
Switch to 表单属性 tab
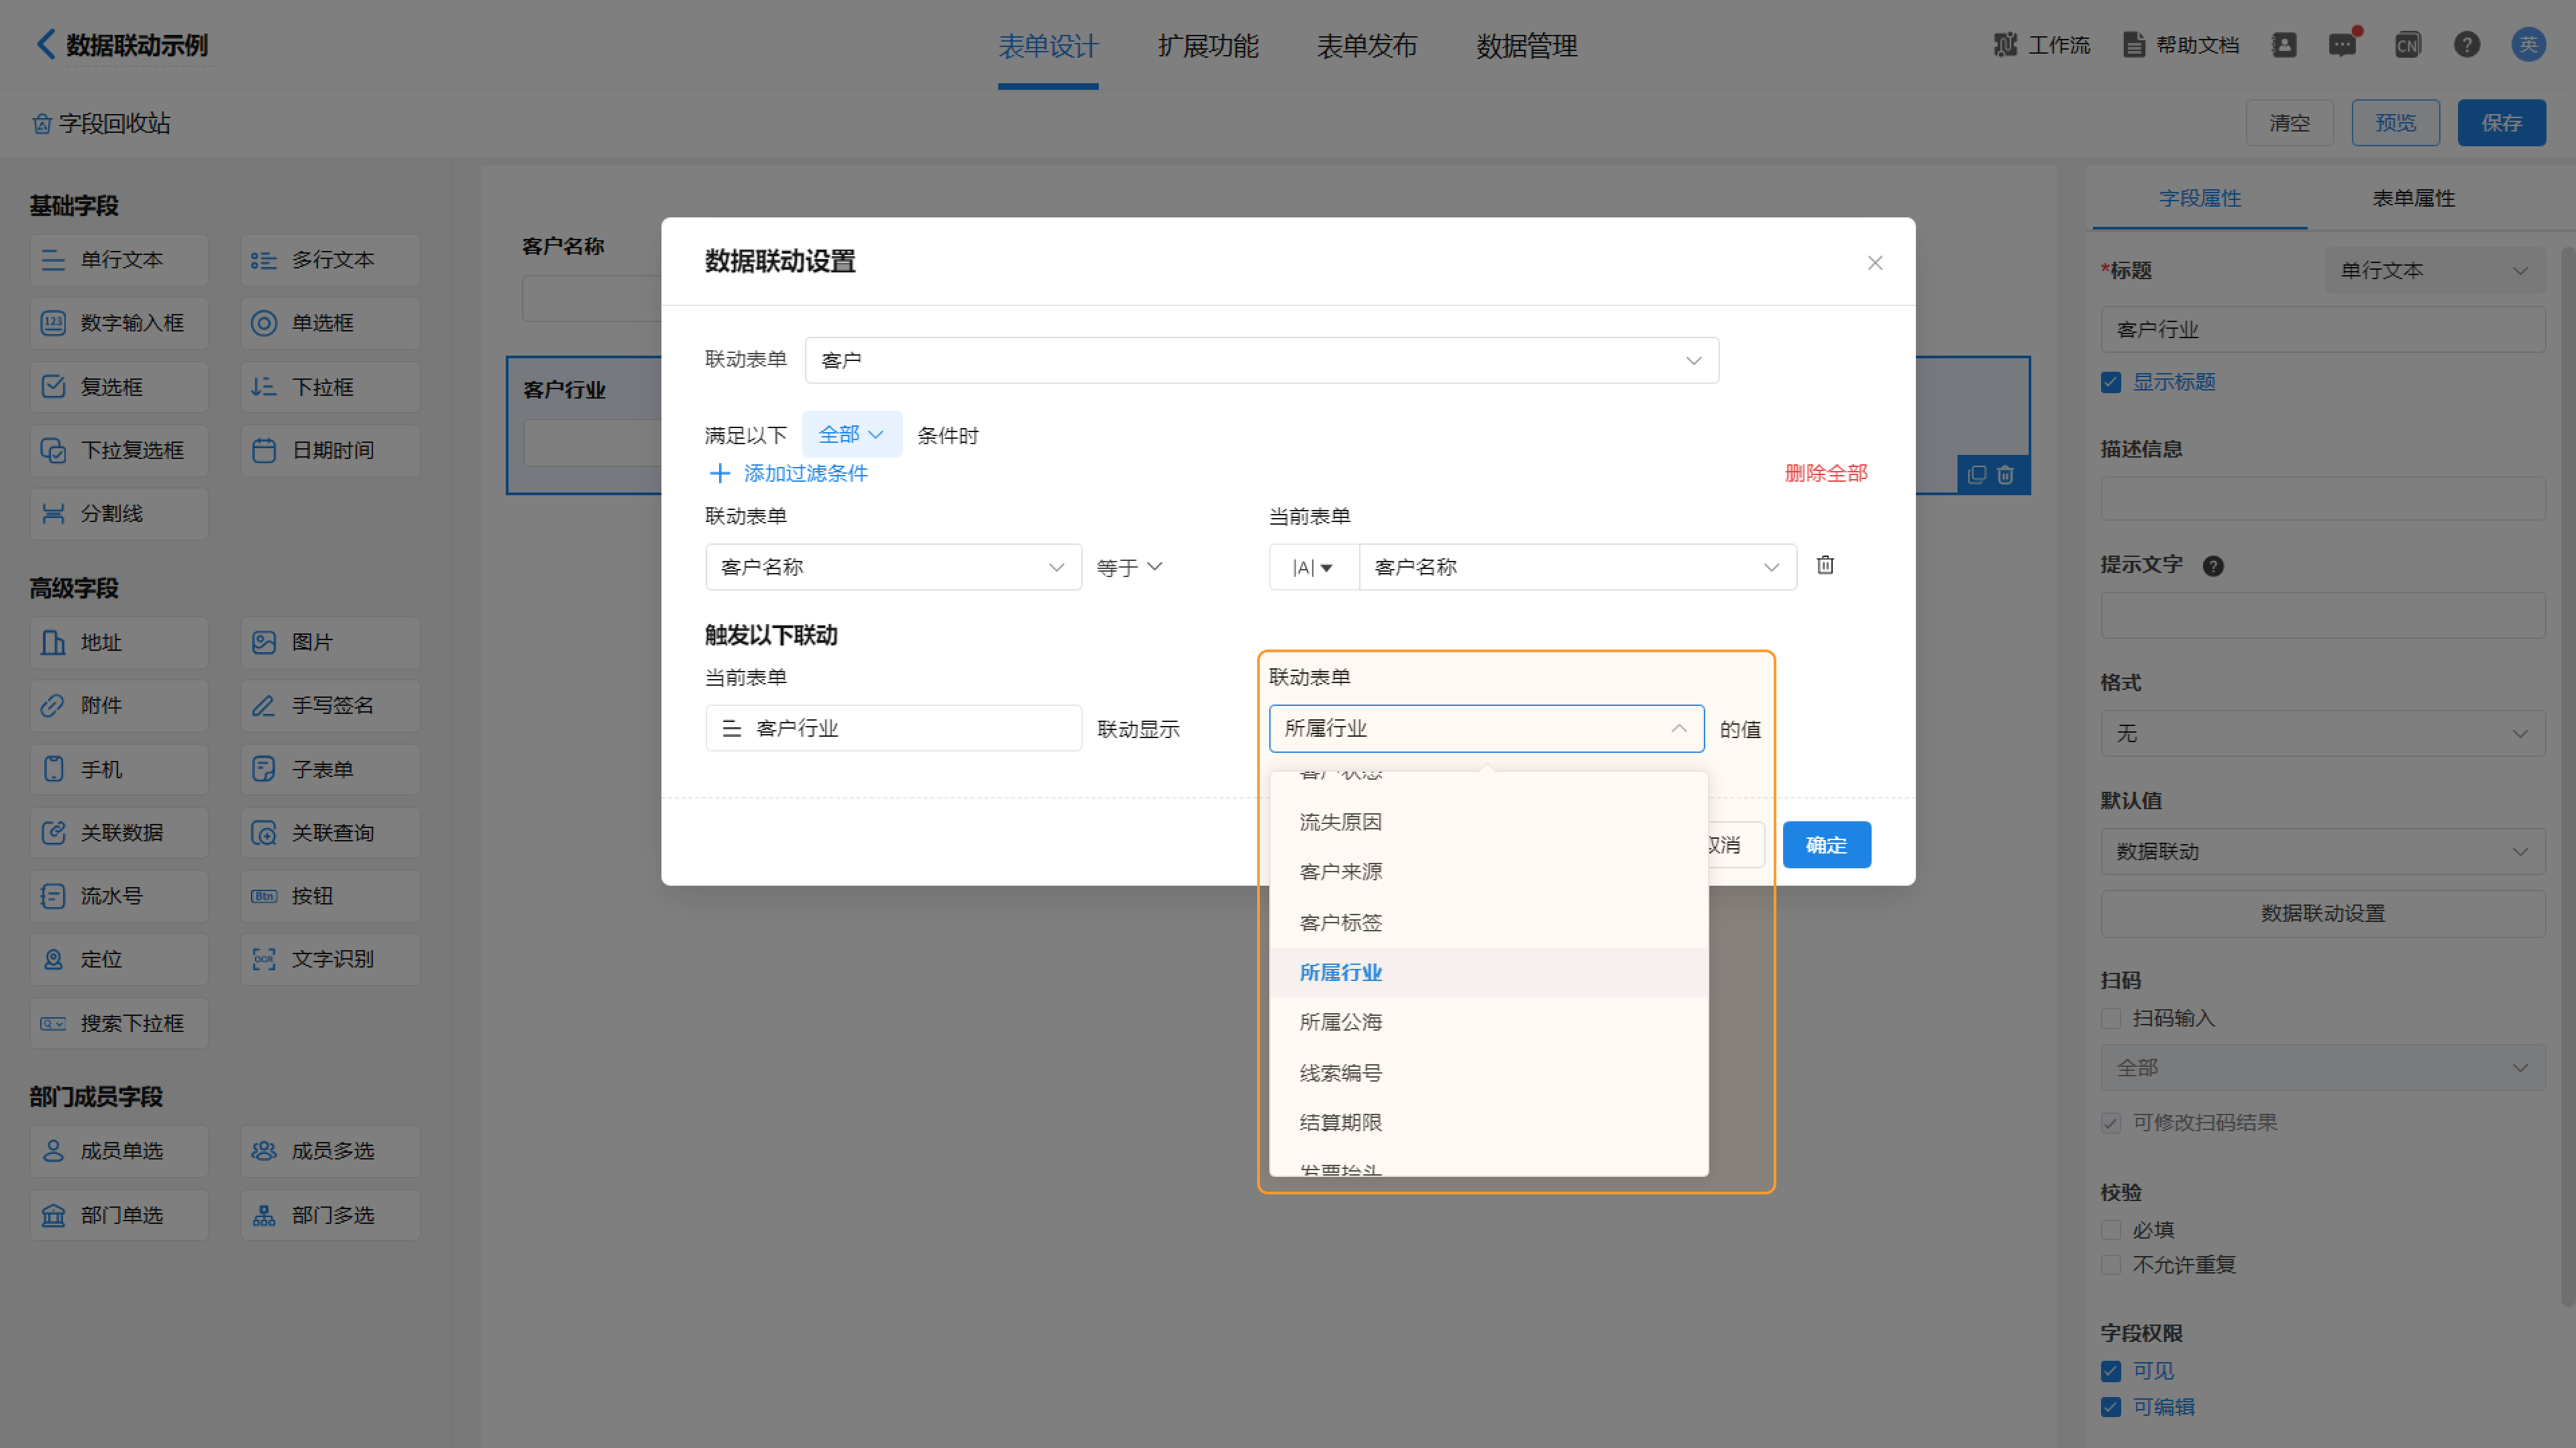(2413, 198)
